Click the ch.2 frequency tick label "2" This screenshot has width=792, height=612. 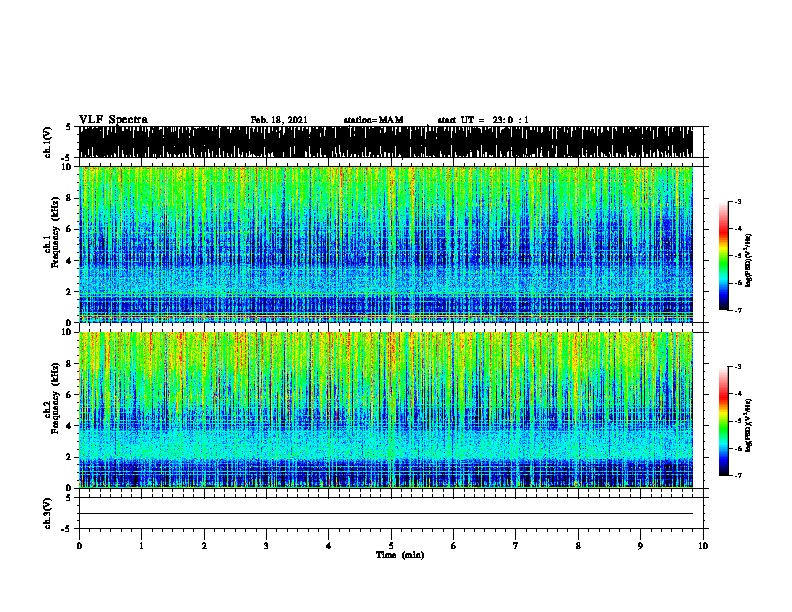(x=69, y=457)
